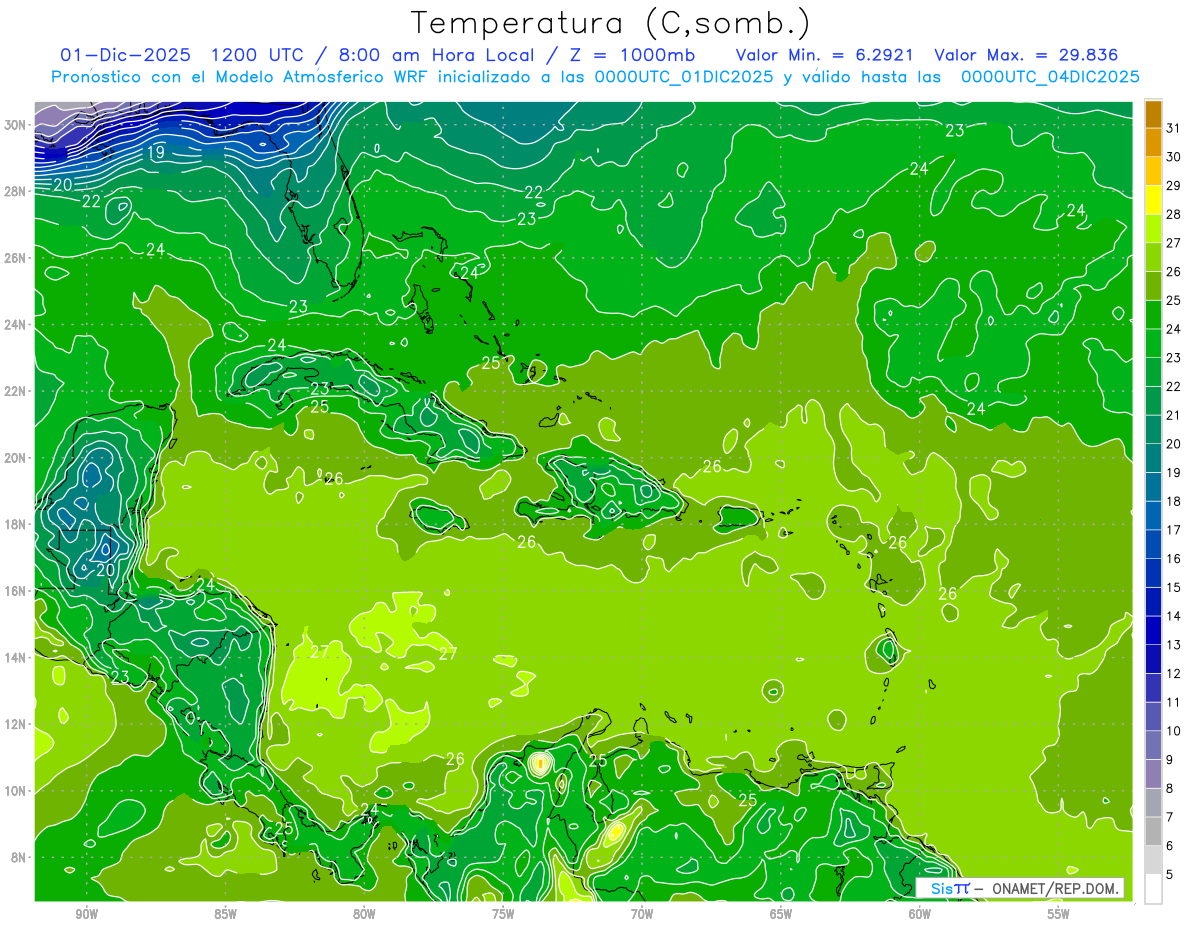Click the 75W longitude axis label
Viewport: 1200px width, 927px height.
(503, 915)
